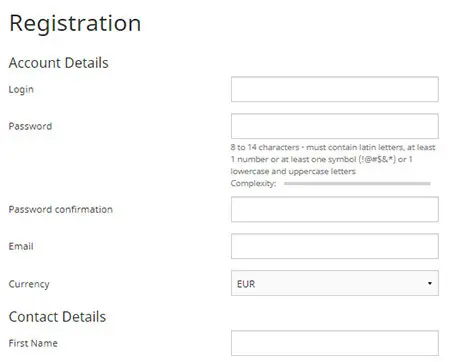Click the small arrow in Currency selector
The height and width of the screenshot is (362, 450).
[x=430, y=283]
